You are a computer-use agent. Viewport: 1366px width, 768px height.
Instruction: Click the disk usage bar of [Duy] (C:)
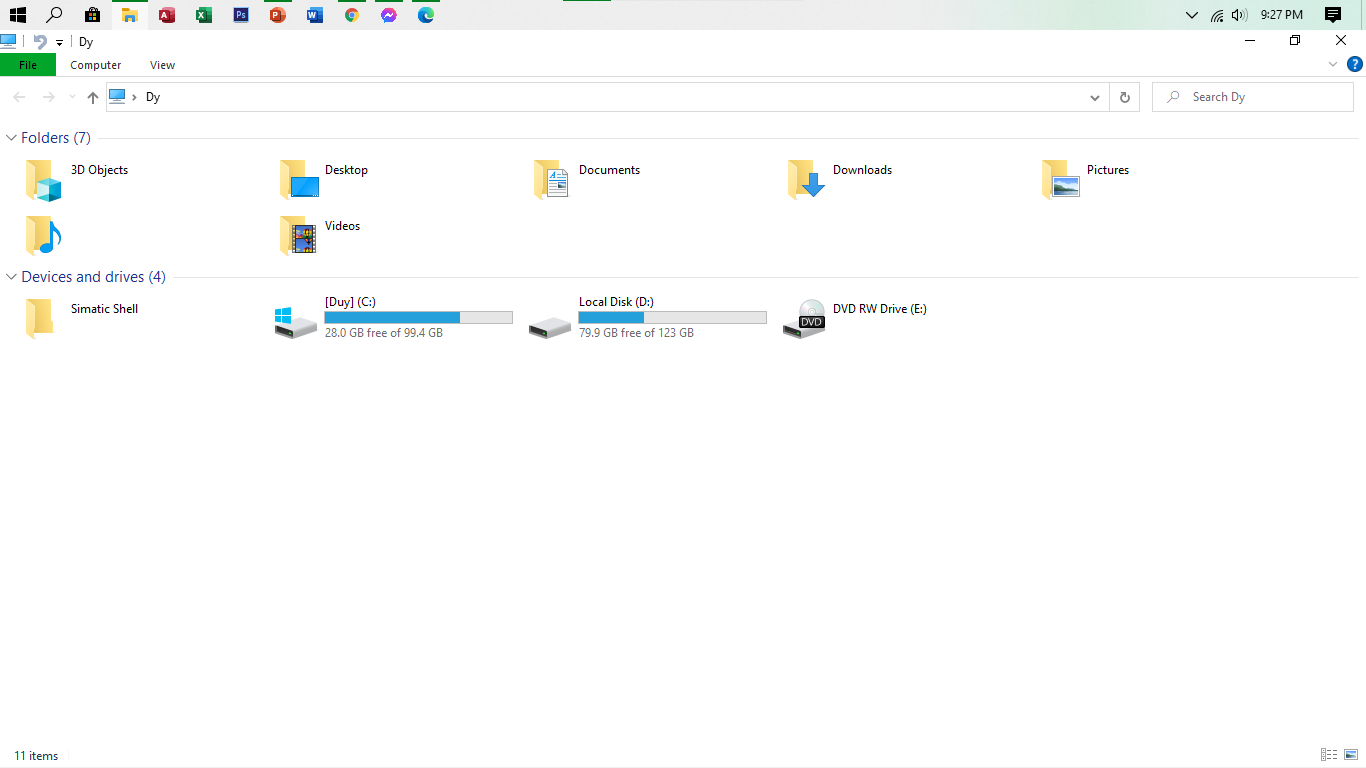pyautogui.click(x=418, y=317)
